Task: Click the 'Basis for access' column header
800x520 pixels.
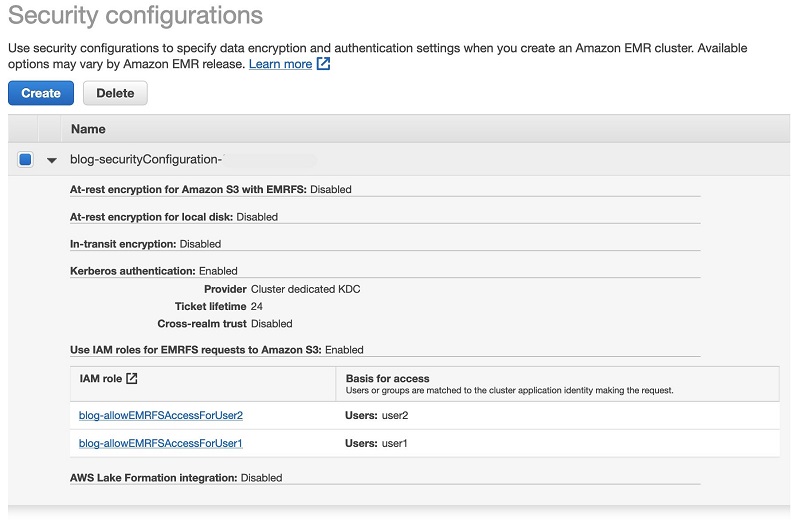Action: pyautogui.click(x=387, y=379)
